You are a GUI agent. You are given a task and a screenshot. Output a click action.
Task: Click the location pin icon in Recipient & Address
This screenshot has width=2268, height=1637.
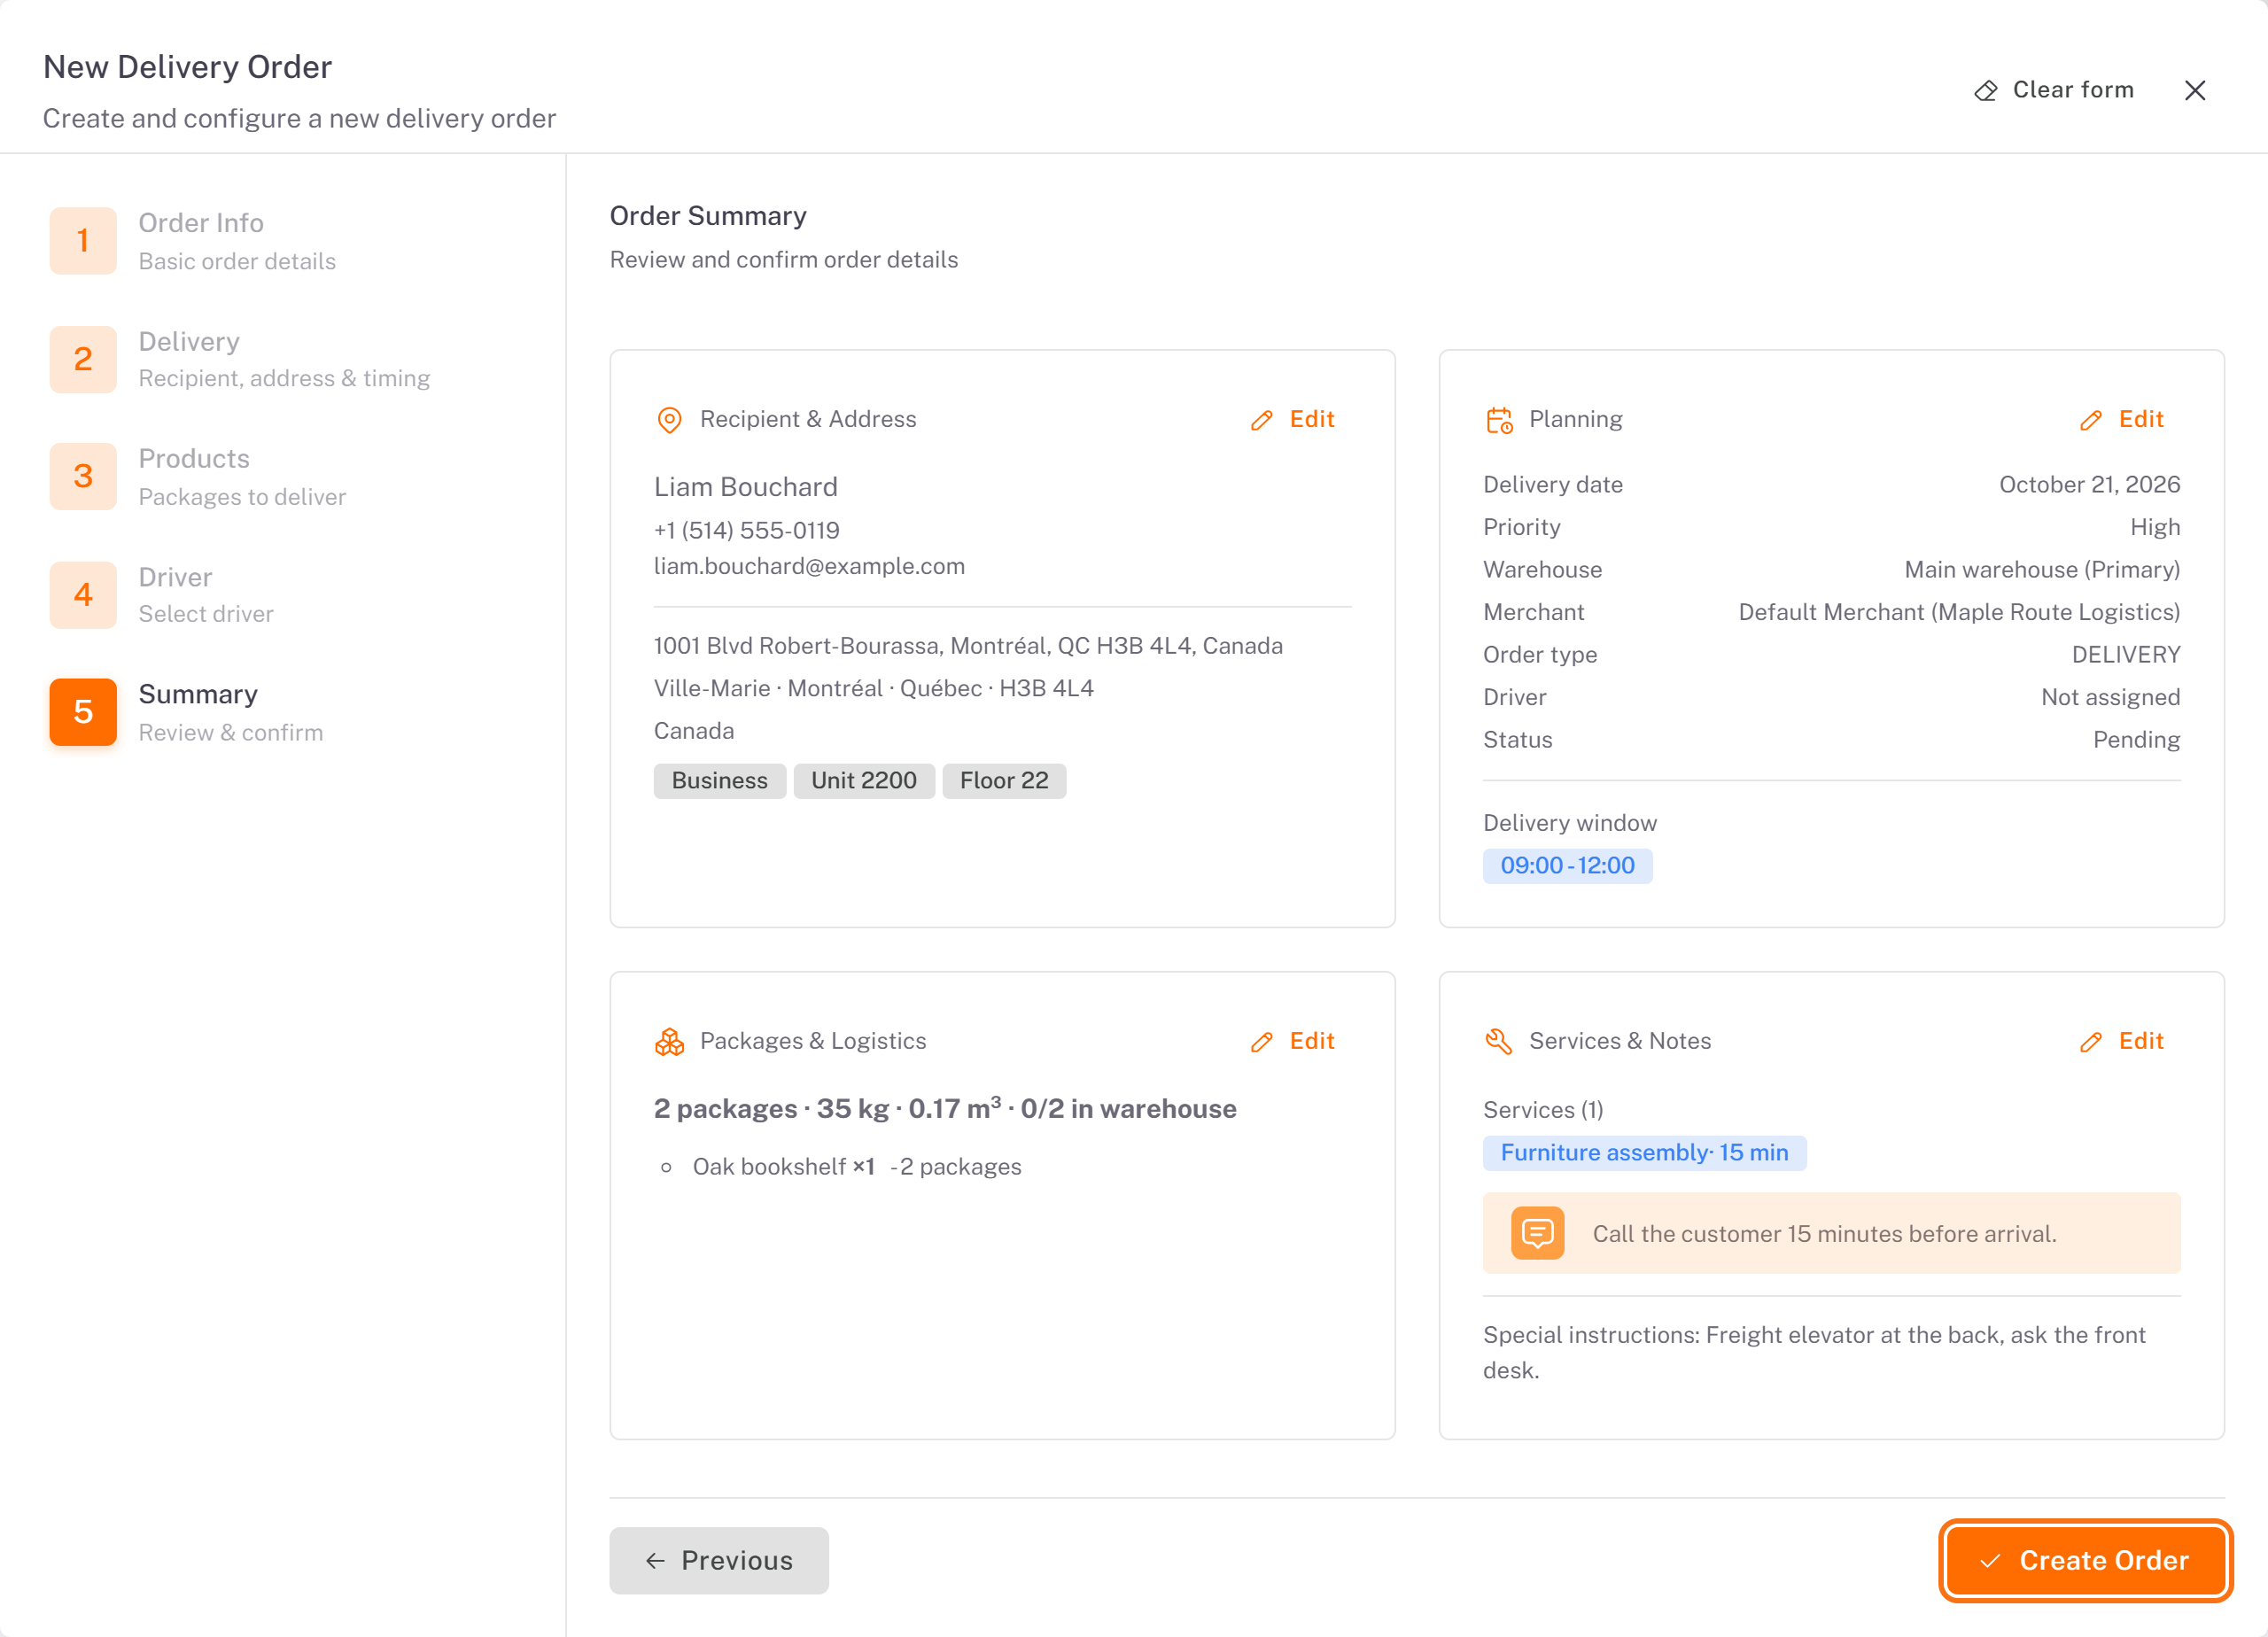pos(669,420)
